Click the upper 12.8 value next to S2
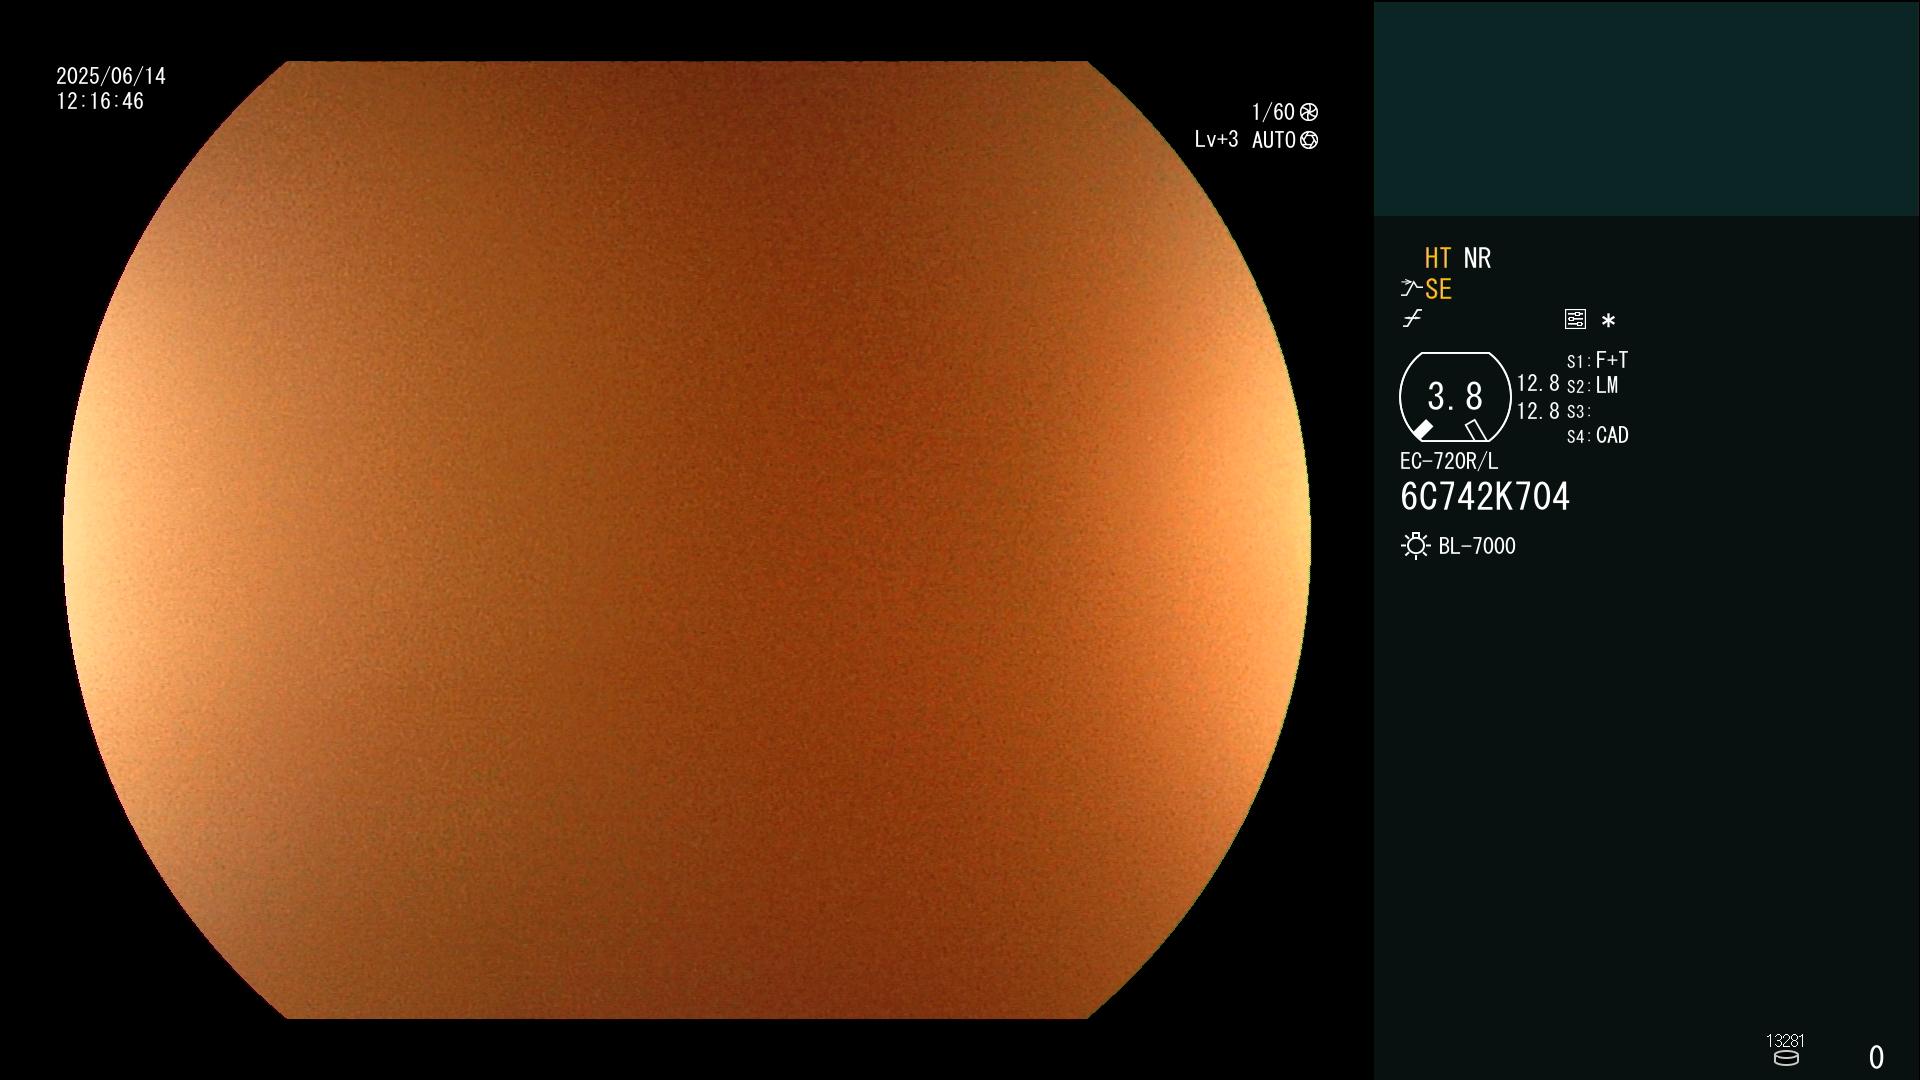 1538,384
